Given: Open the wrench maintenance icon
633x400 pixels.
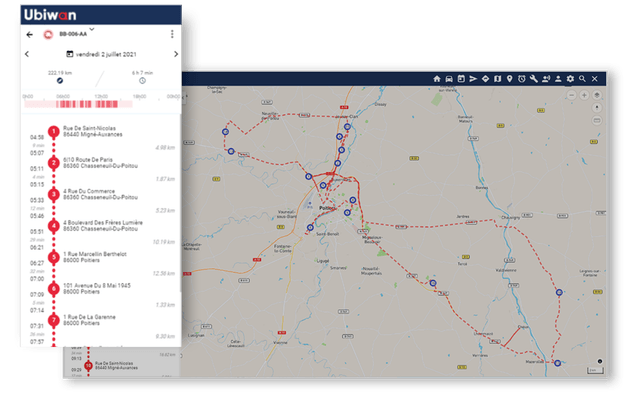Looking at the screenshot, I should [x=534, y=79].
